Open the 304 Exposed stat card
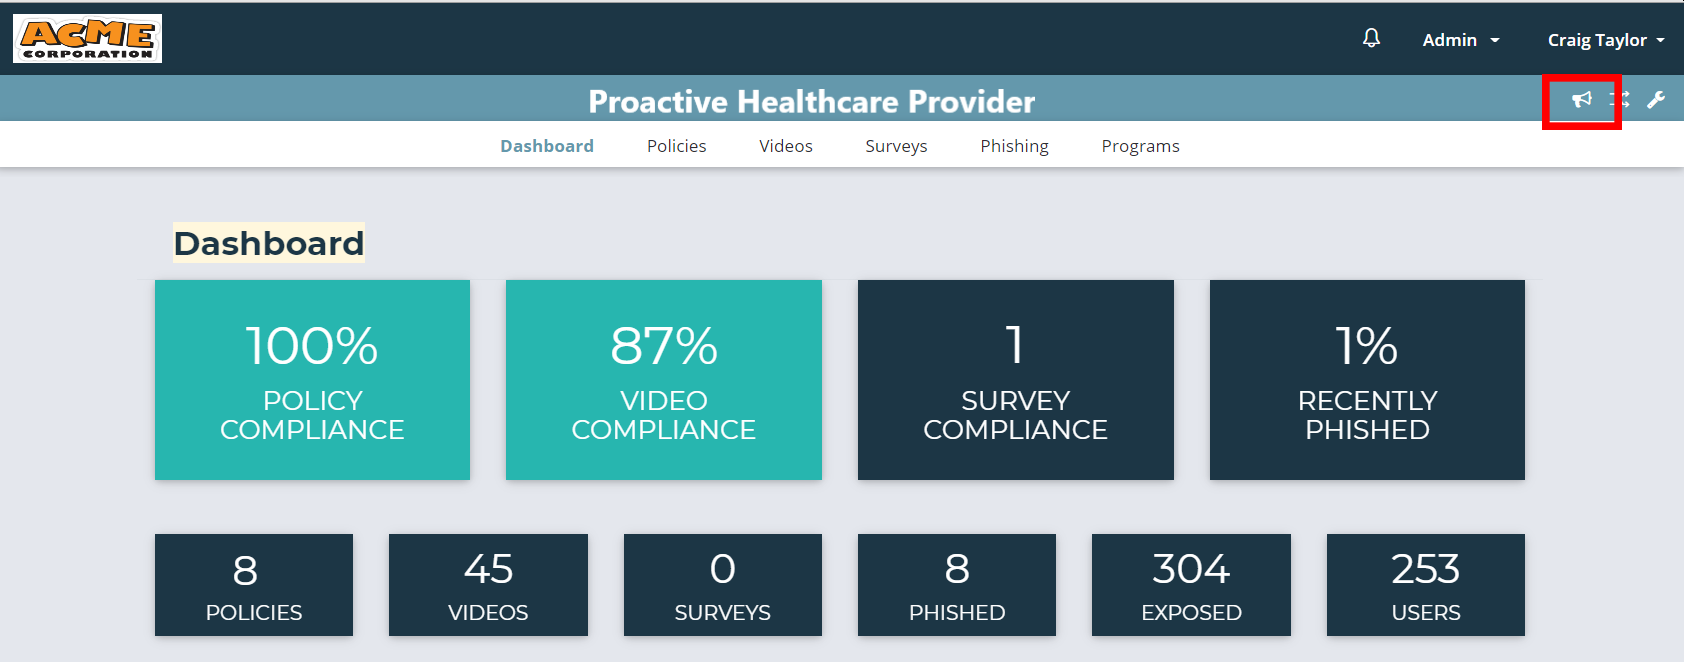 point(1191,585)
